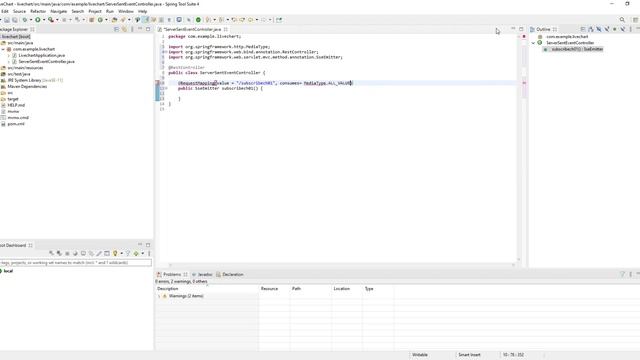
Task: Click the Boot Dashboard filter input field
Action: pos(76,262)
